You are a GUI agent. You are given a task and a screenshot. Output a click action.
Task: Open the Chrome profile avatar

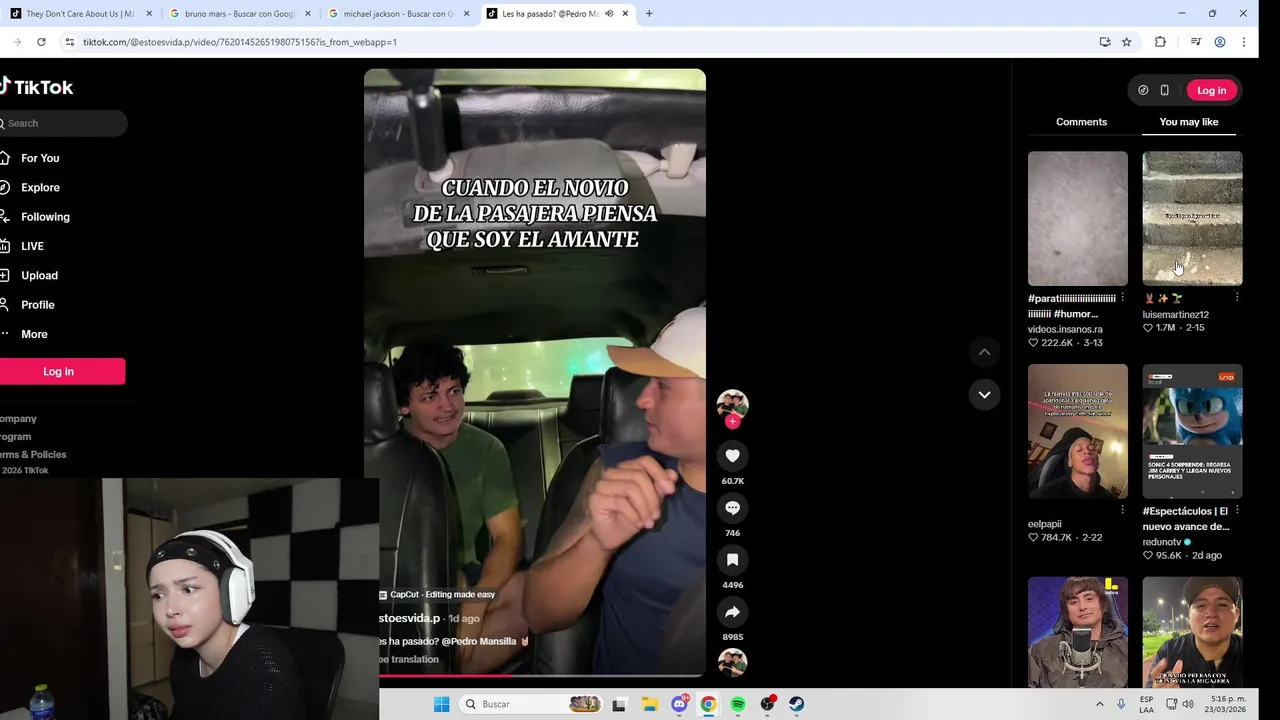pyautogui.click(x=1220, y=42)
